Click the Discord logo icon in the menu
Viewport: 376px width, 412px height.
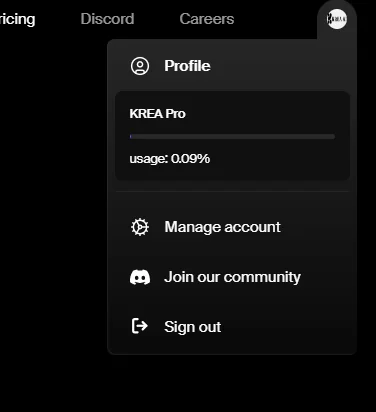pyautogui.click(x=140, y=277)
